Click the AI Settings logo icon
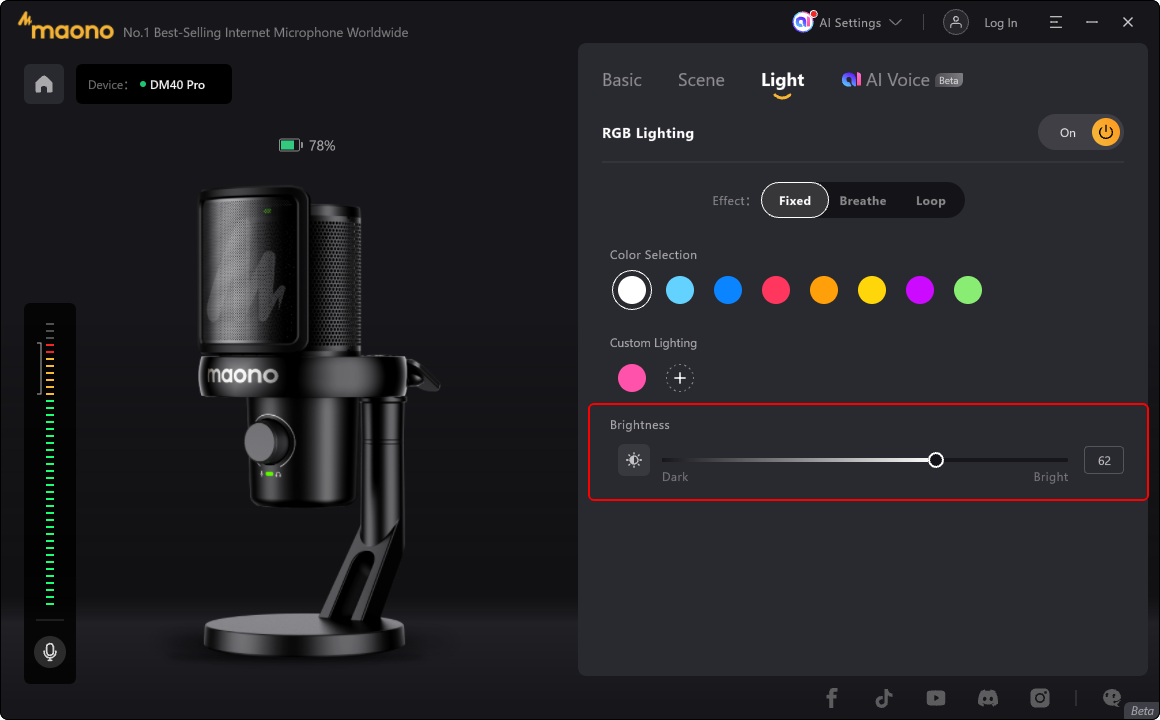 point(803,21)
